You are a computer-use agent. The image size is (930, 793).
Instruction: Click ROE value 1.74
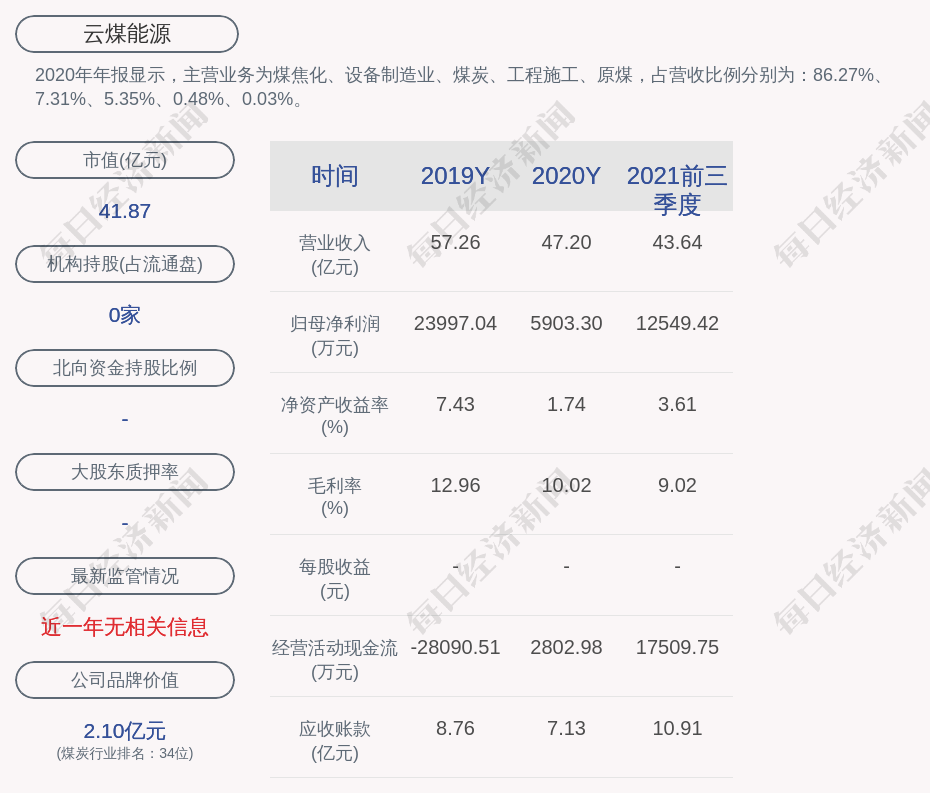coord(566,404)
